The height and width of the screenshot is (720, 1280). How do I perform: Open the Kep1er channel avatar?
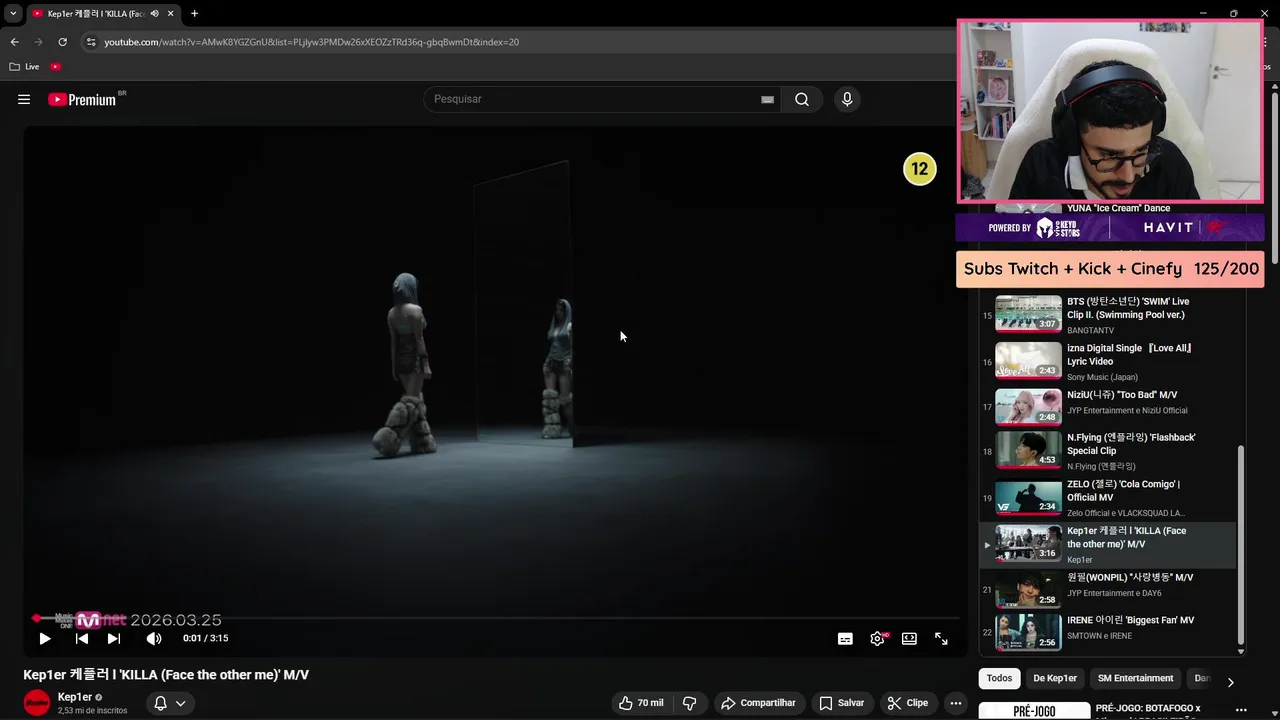[x=37, y=703]
